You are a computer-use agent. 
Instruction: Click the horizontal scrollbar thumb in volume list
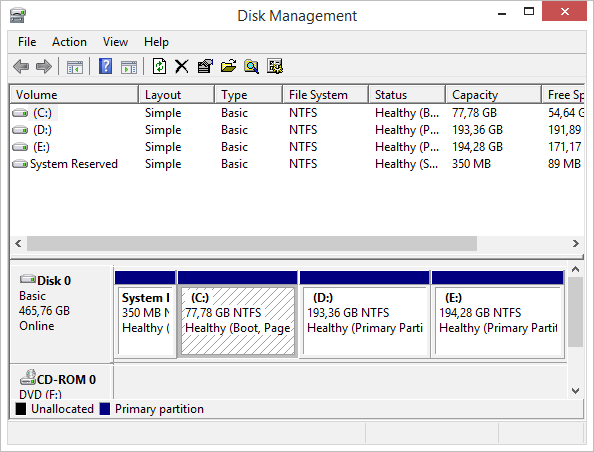point(252,243)
